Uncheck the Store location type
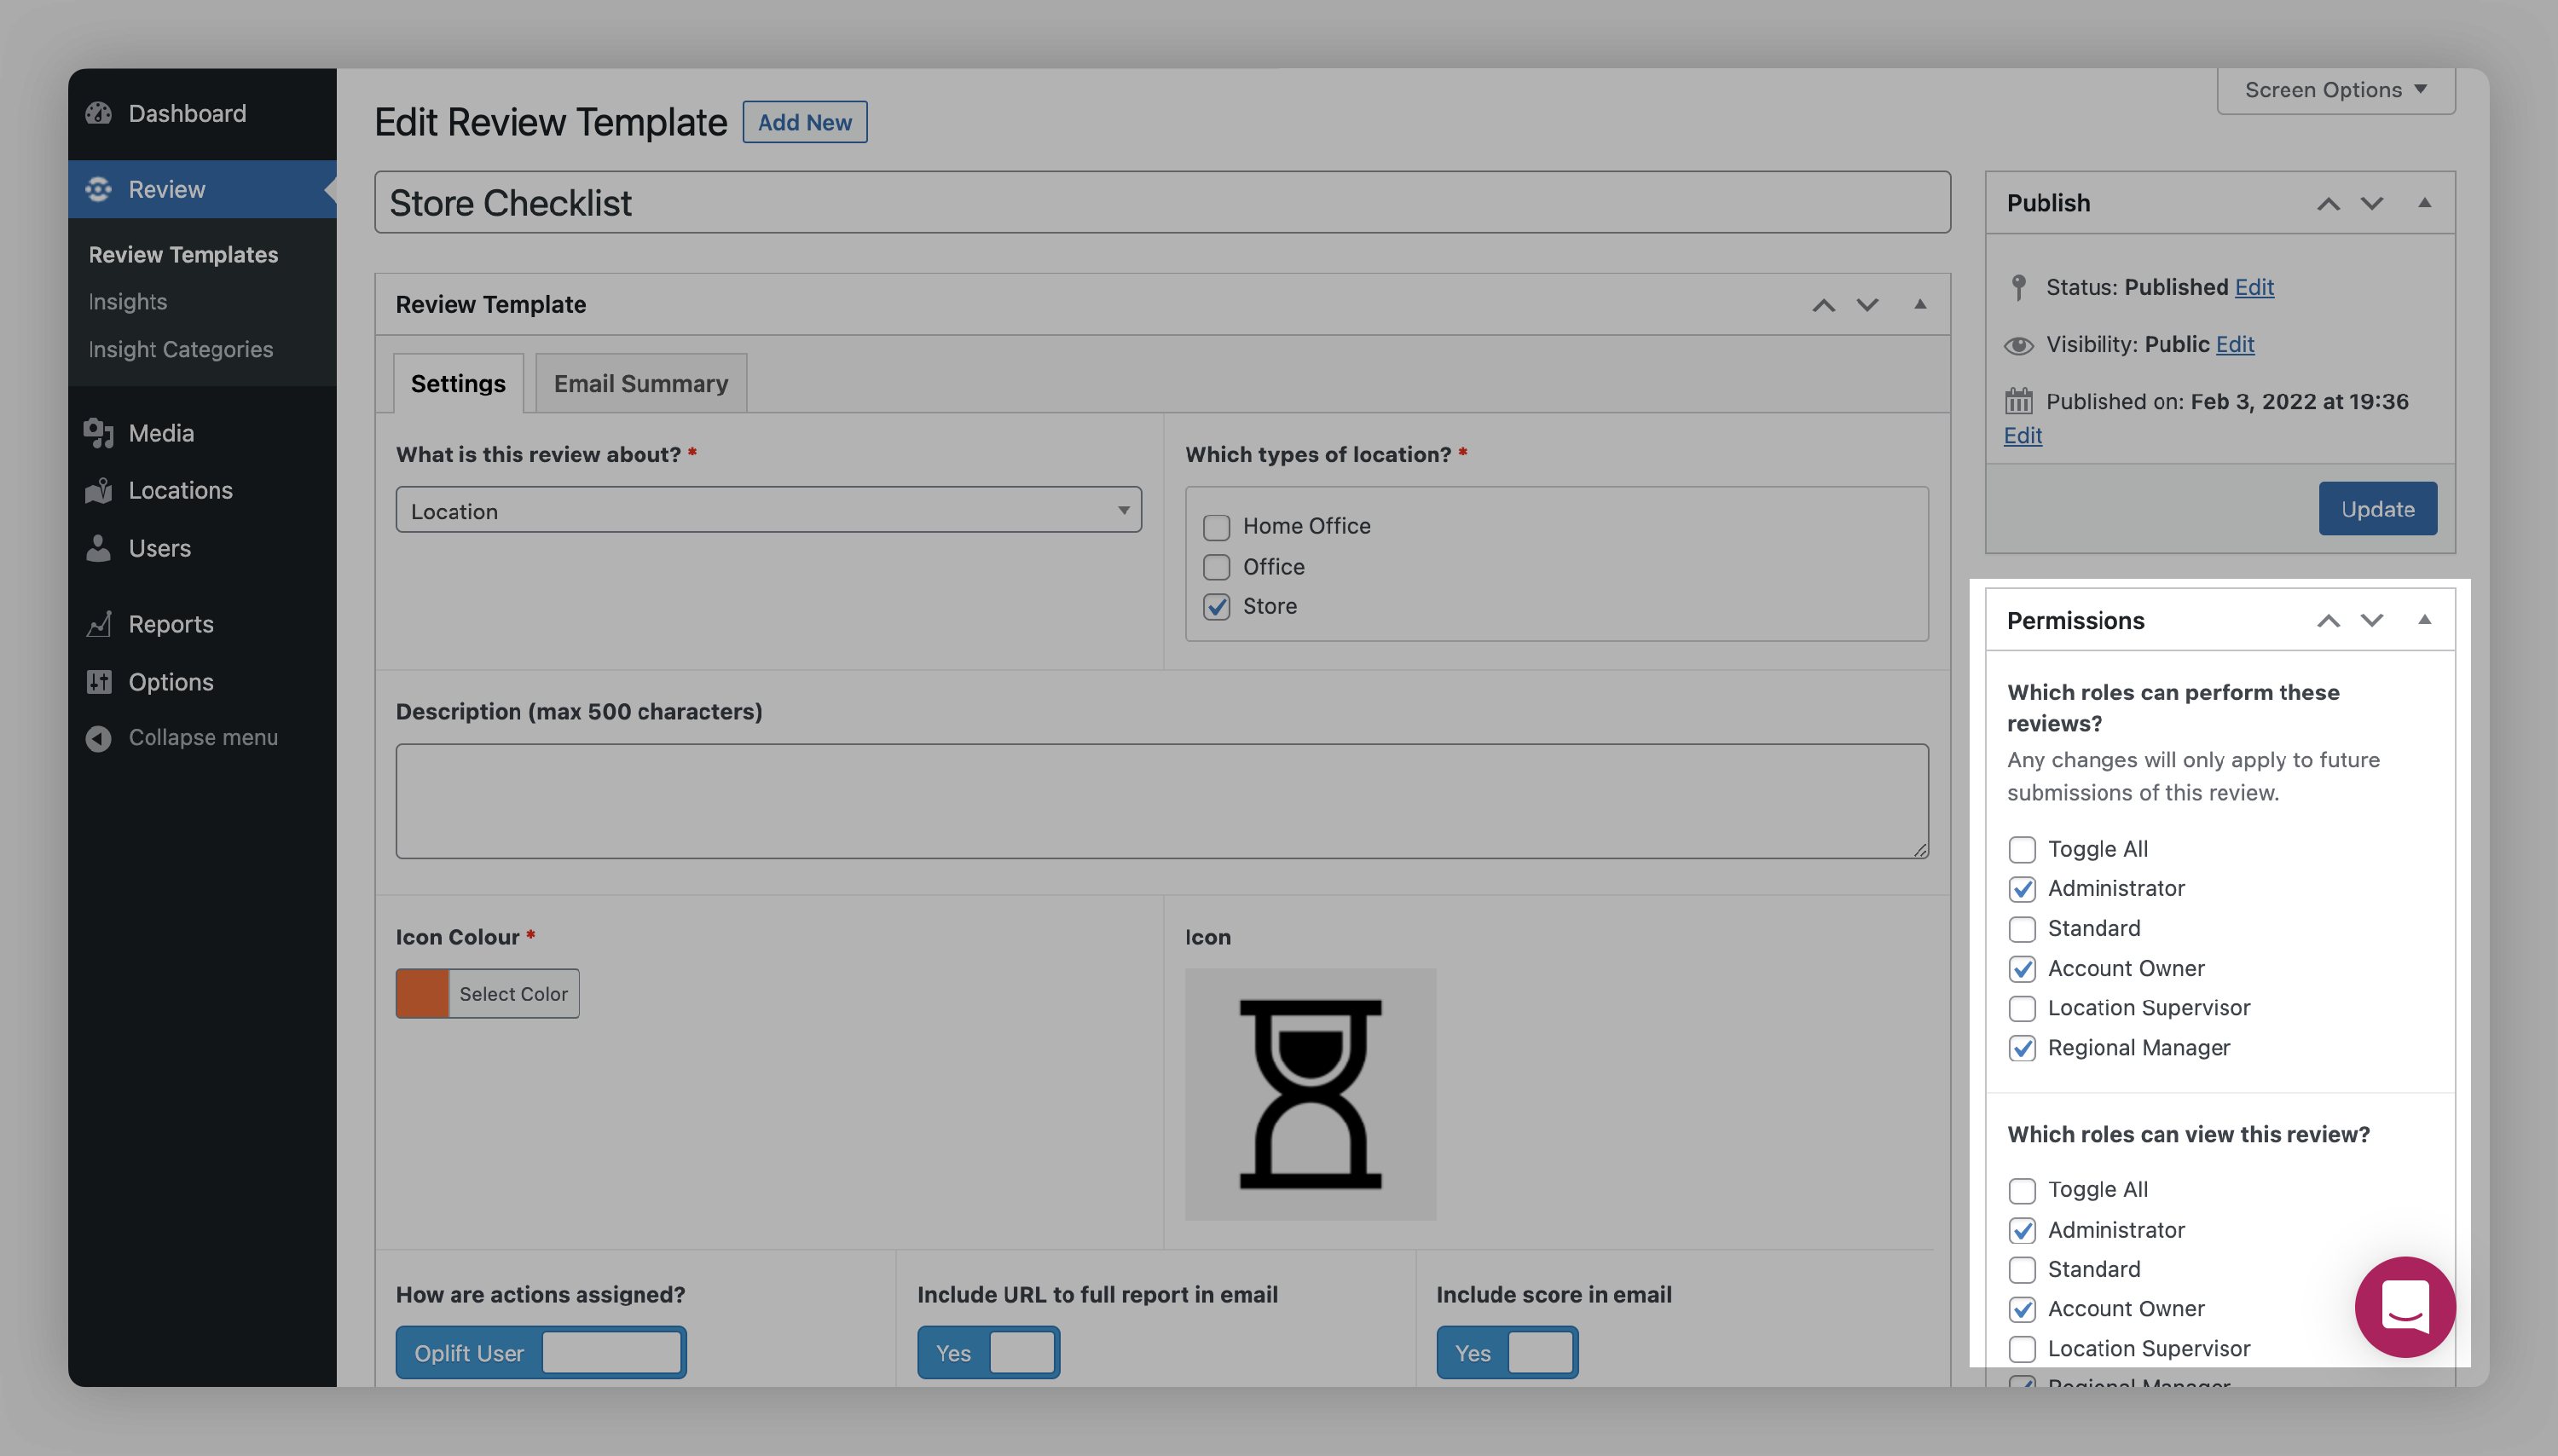The height and width of the screenshot is (1456, 2558). coord(1216,607)
